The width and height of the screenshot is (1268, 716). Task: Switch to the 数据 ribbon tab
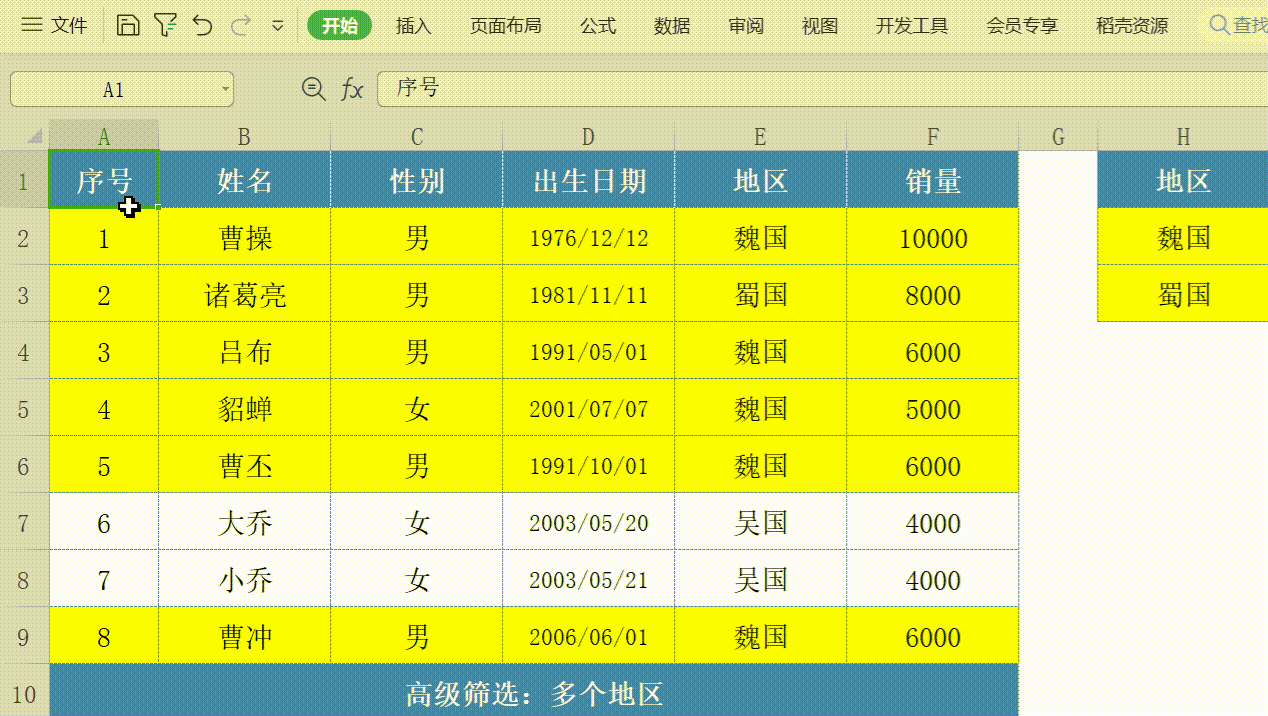click(671, 25)
